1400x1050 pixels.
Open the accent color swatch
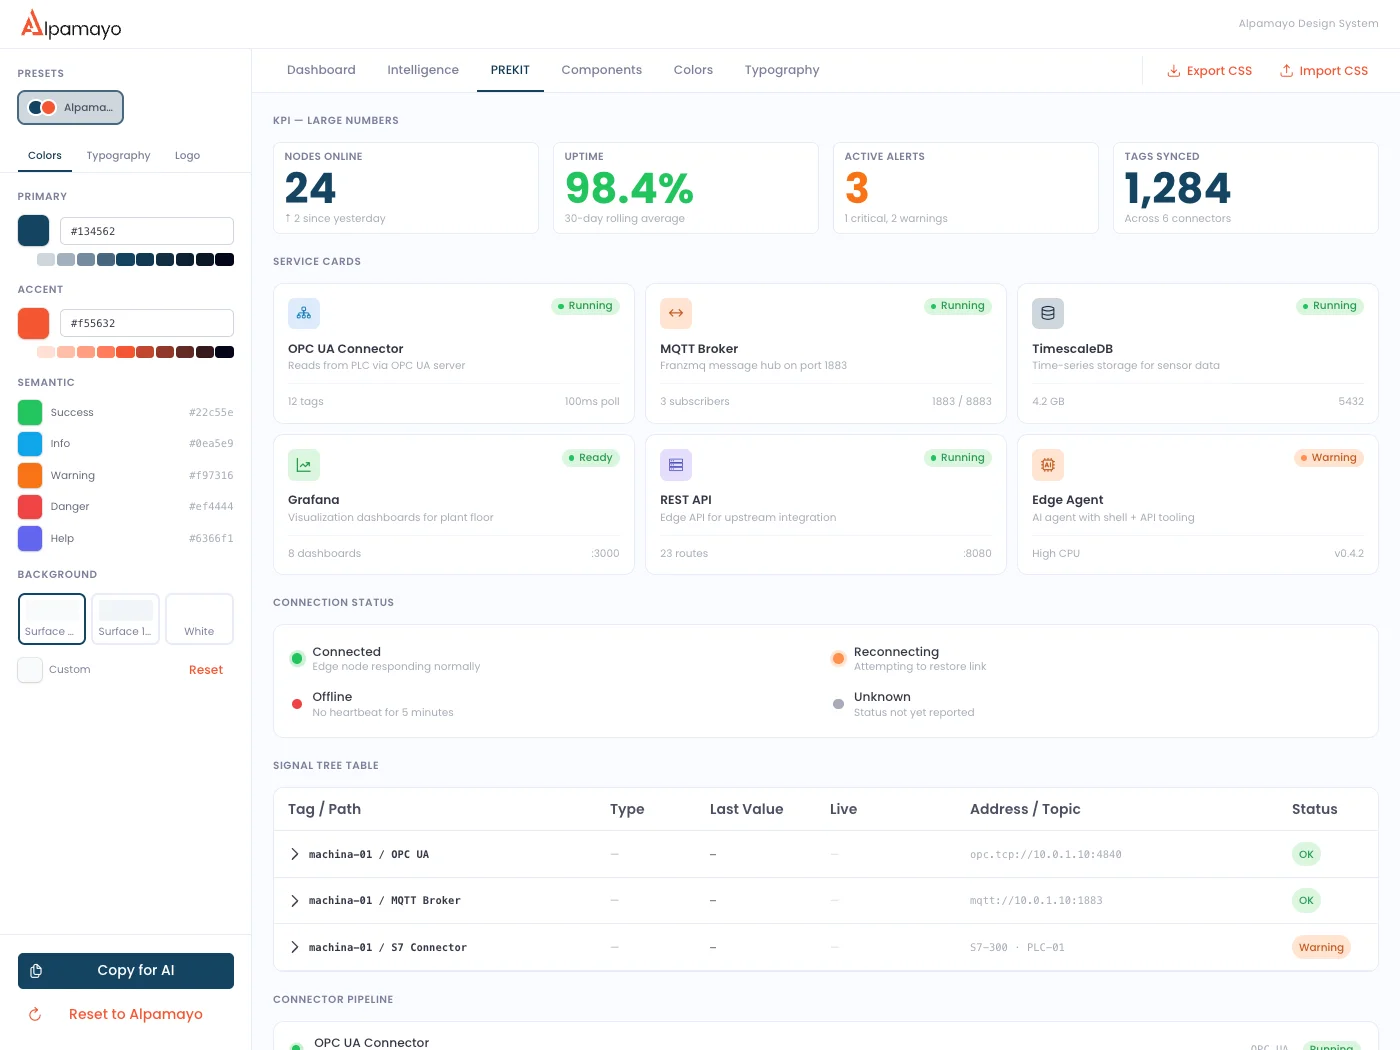pos(33,323)
